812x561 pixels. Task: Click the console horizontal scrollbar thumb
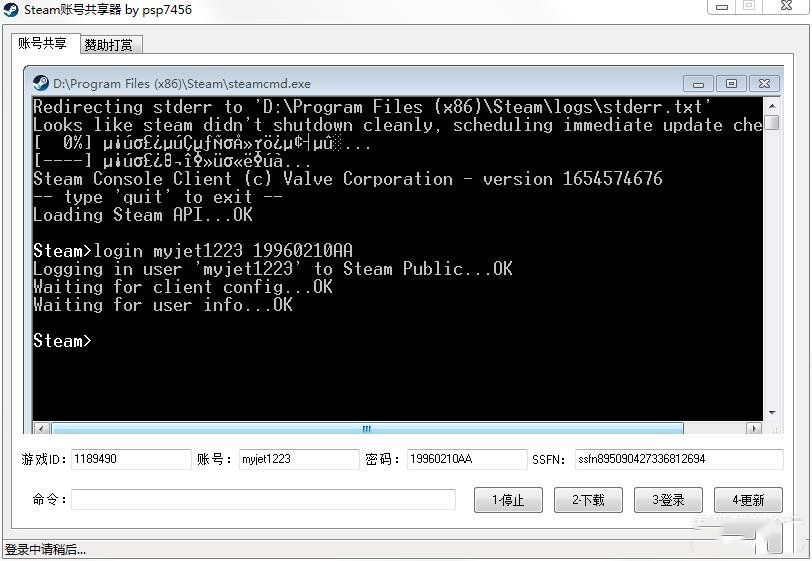[x=367, y=428]
